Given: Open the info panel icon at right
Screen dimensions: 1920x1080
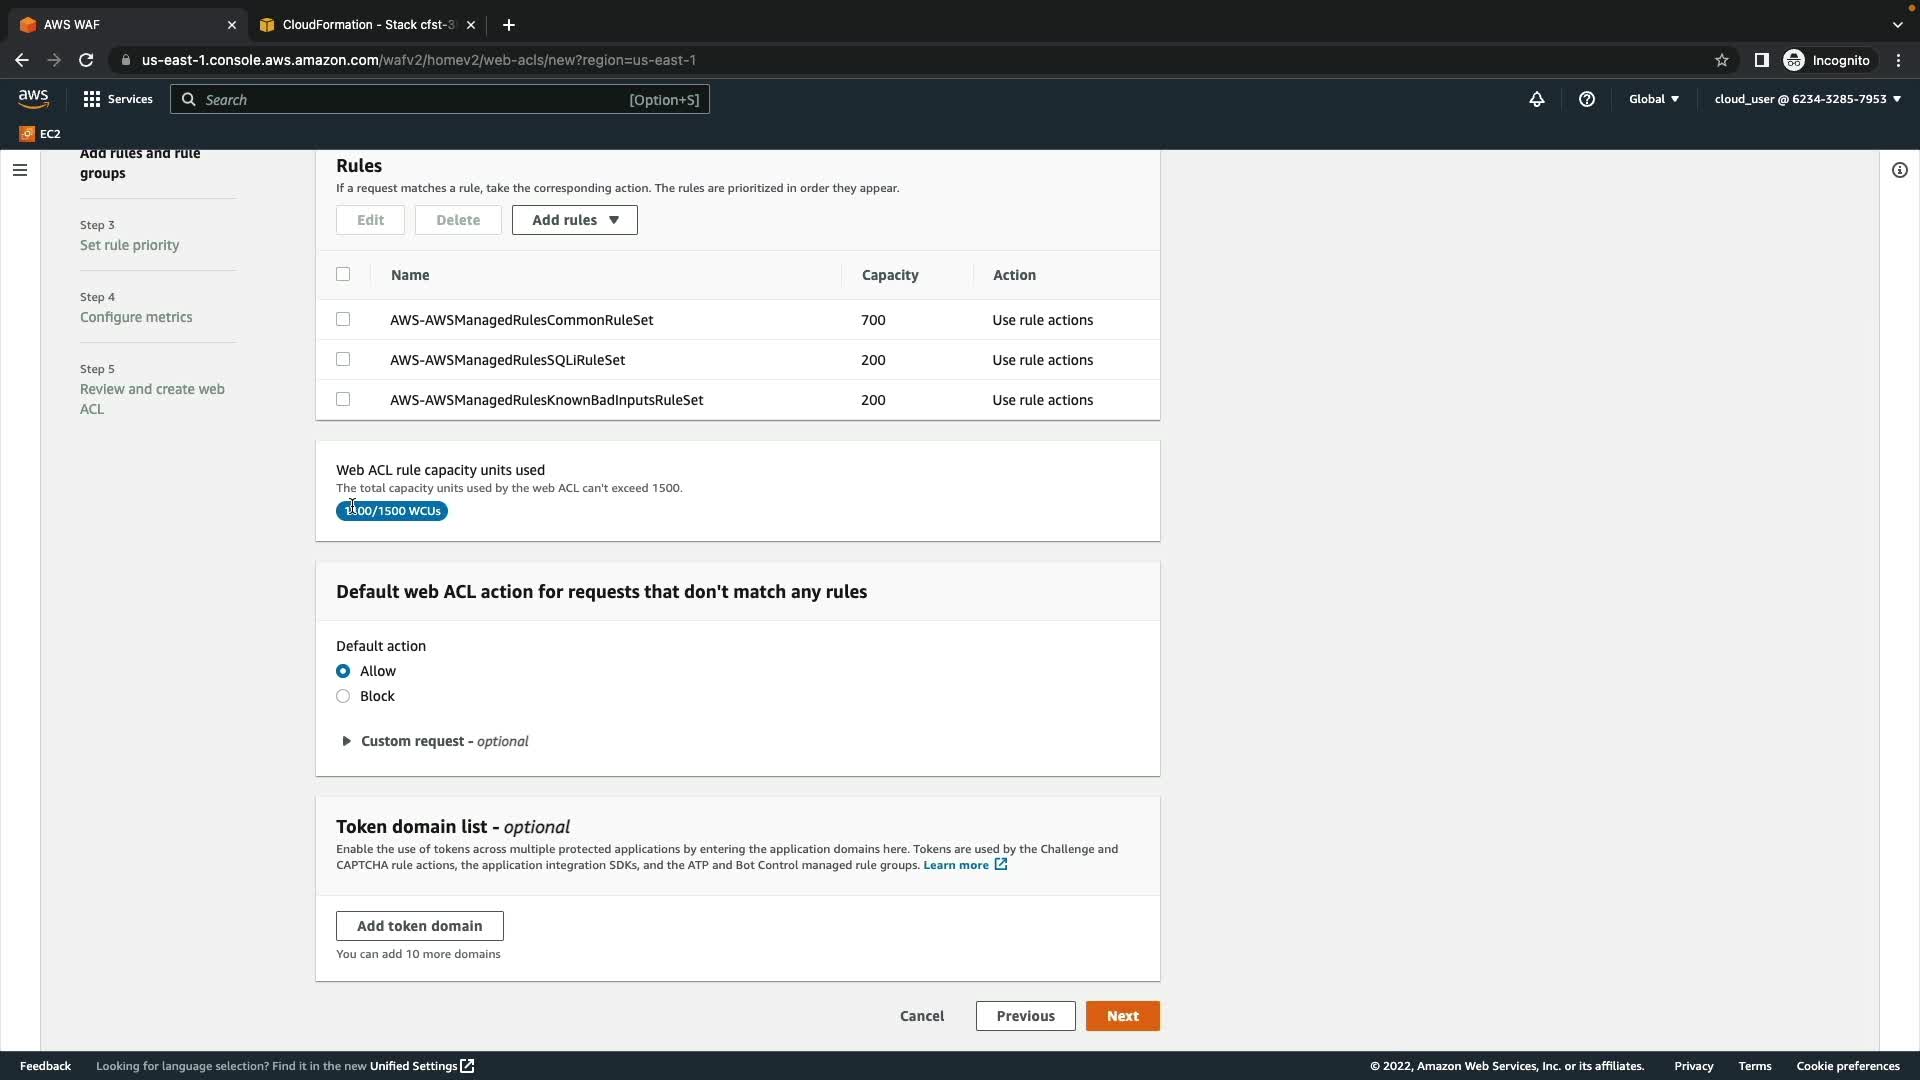Looking at the screenshot, I should tap(1900, 170).
